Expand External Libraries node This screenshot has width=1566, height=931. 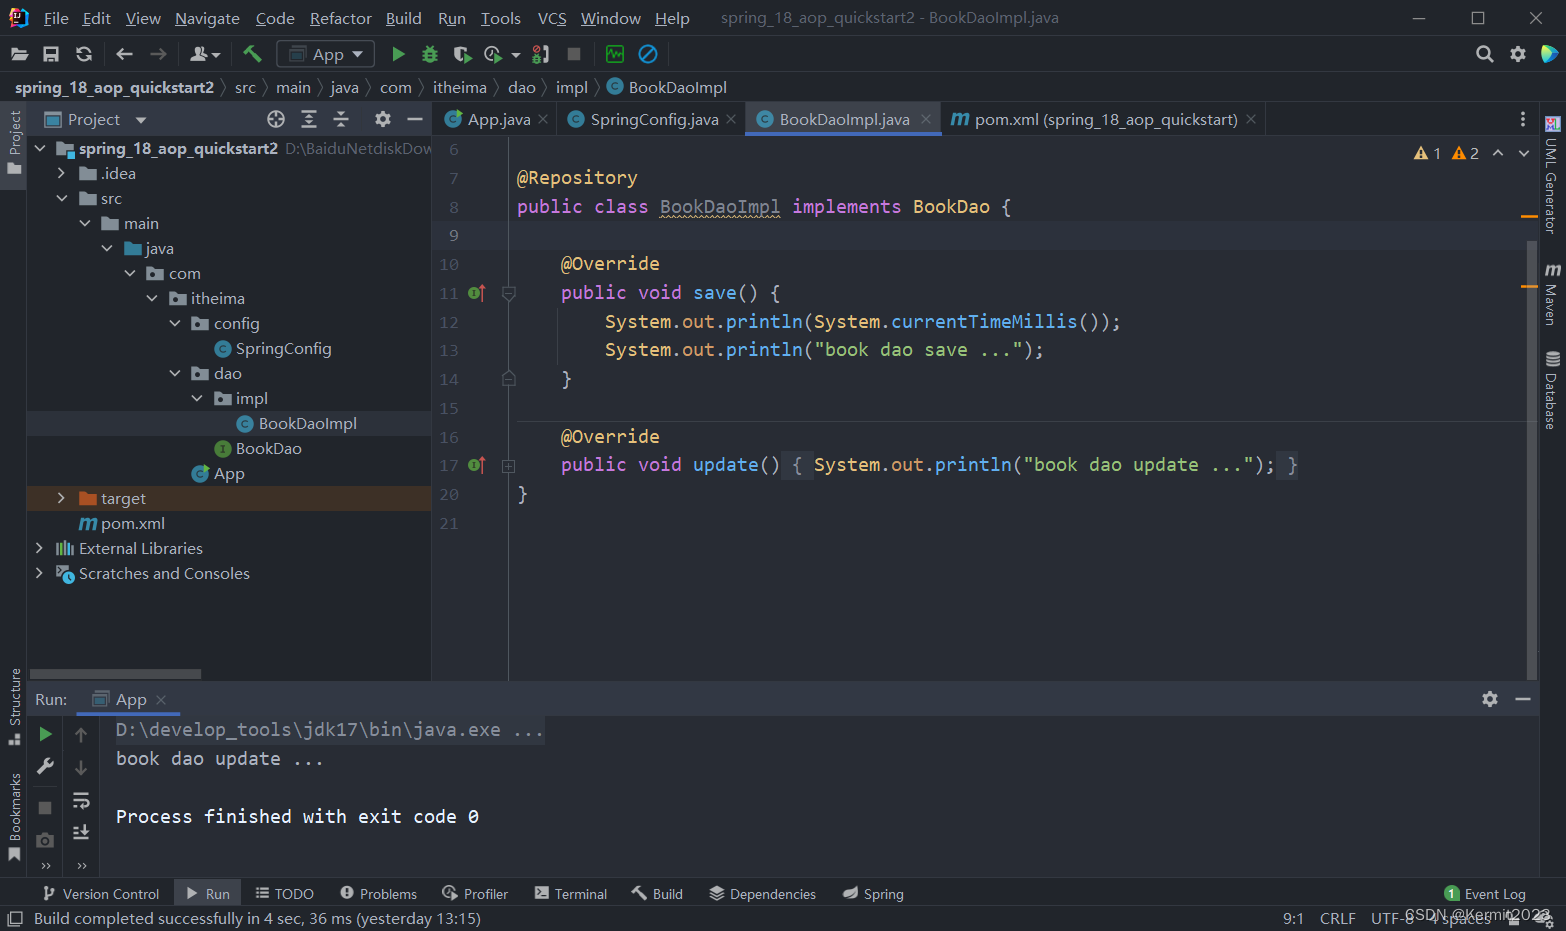pos(39,548)
